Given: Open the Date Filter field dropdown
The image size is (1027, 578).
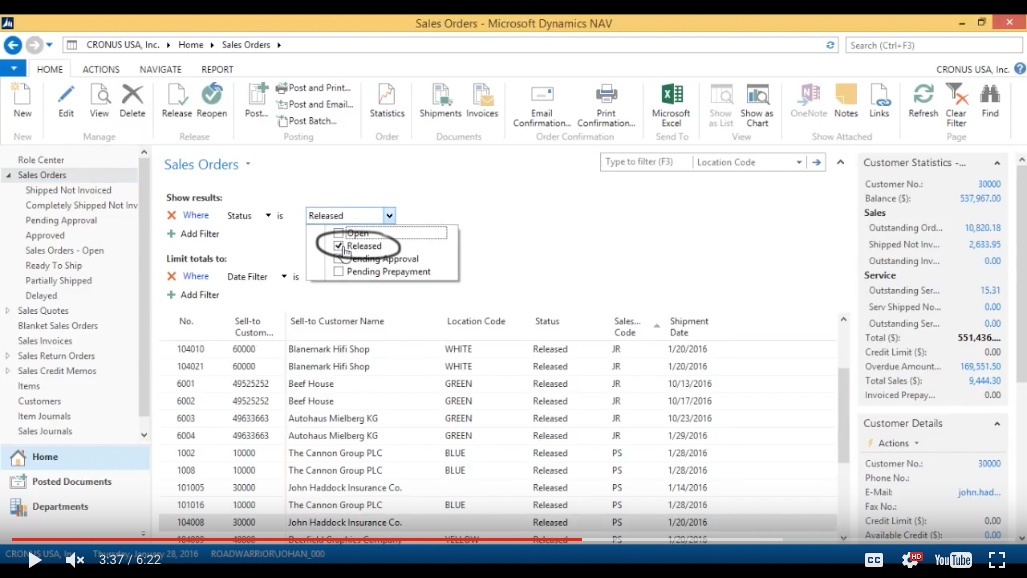Looking at the screenshot, I should pos(284,277).
